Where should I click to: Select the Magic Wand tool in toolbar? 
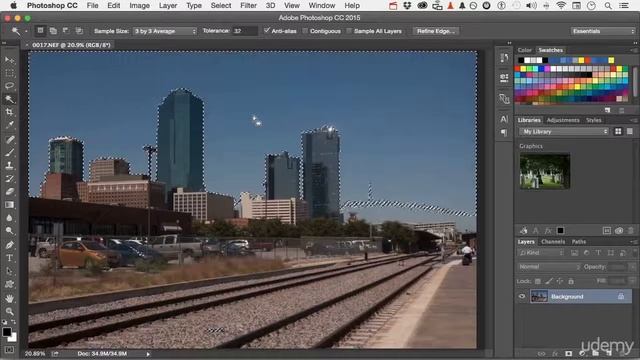tap(9, 99)
